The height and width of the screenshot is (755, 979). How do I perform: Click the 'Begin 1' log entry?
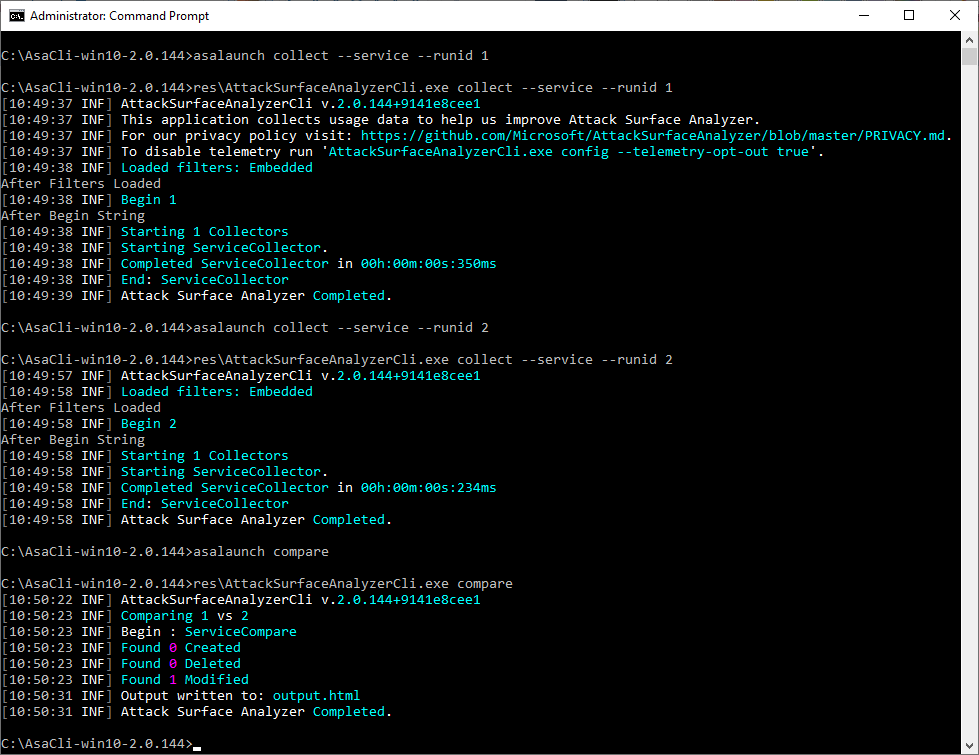click(x=149, y=200)
